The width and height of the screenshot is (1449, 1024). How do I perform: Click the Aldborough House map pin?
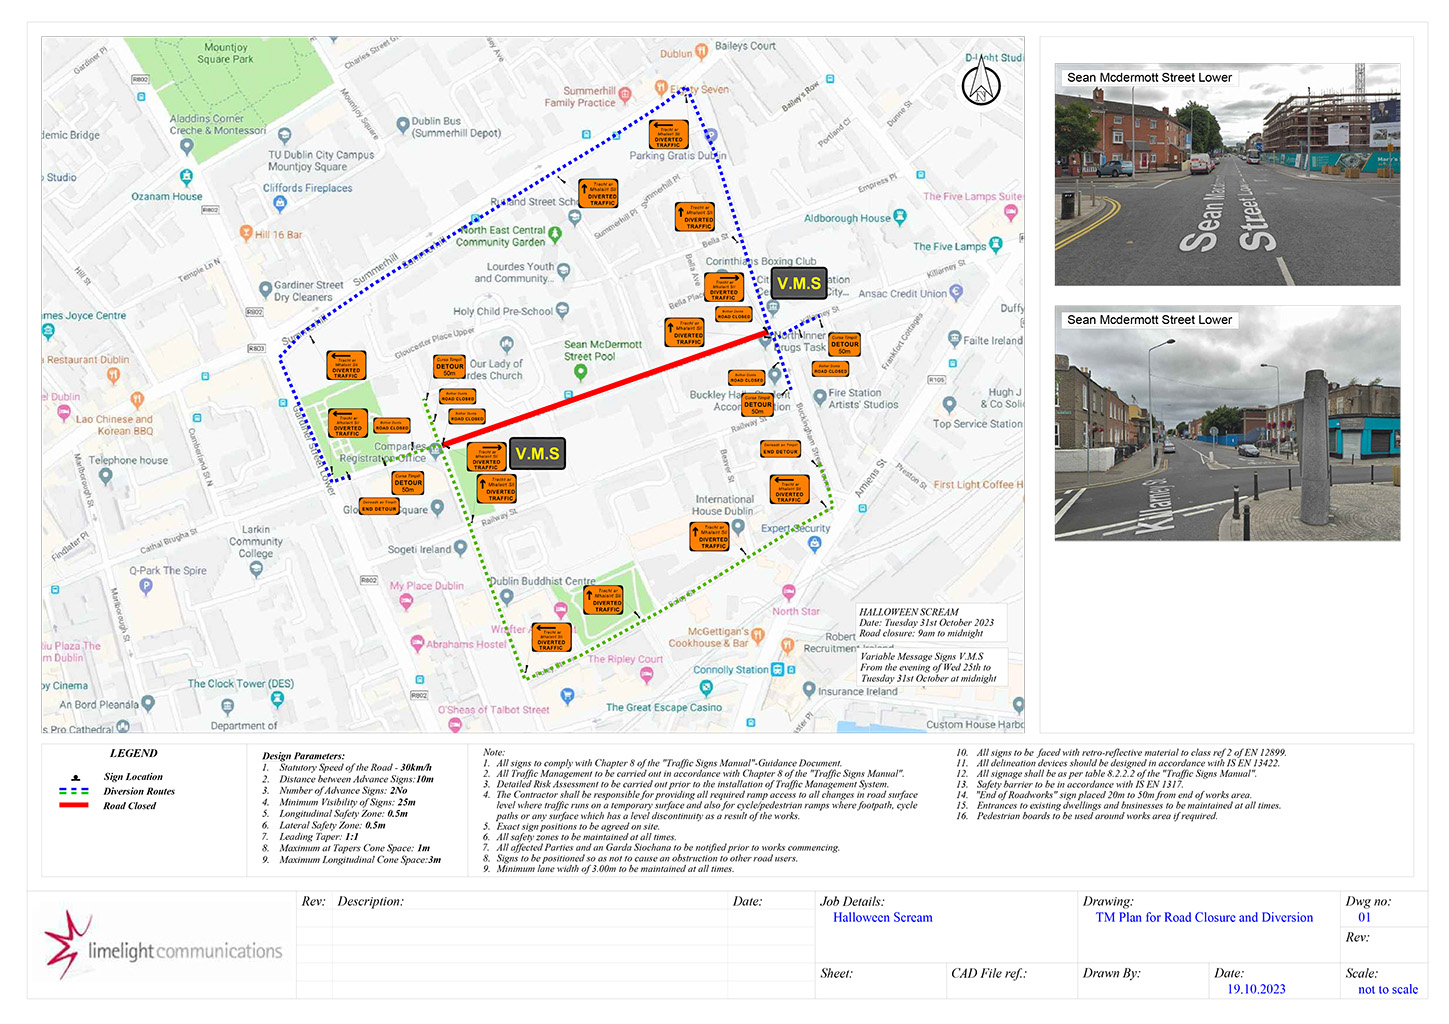pyautogui.click(x=900, y=217)
